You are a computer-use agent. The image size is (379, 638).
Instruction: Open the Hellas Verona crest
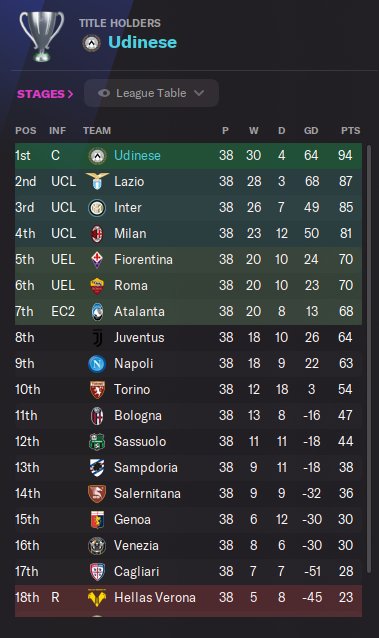(97, 598)
